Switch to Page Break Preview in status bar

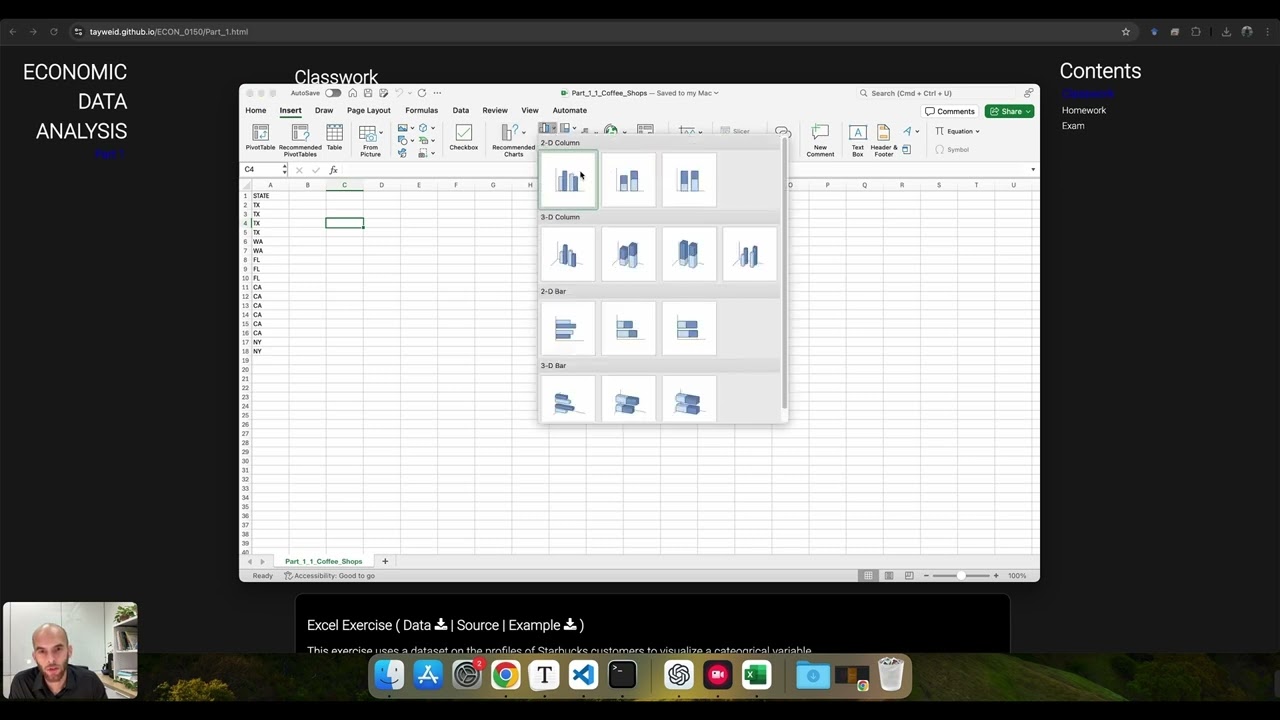(x=908, y=575)
